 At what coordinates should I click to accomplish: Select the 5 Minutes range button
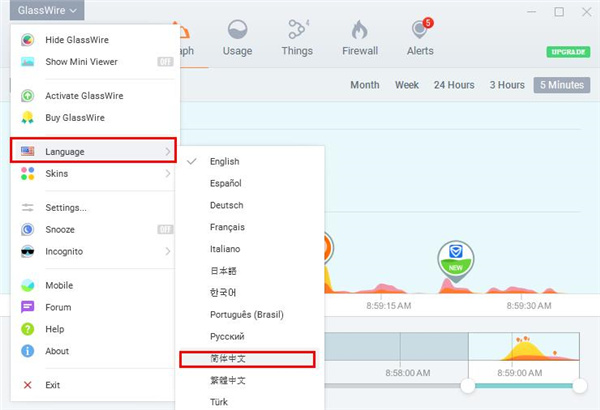coord(562,85)
